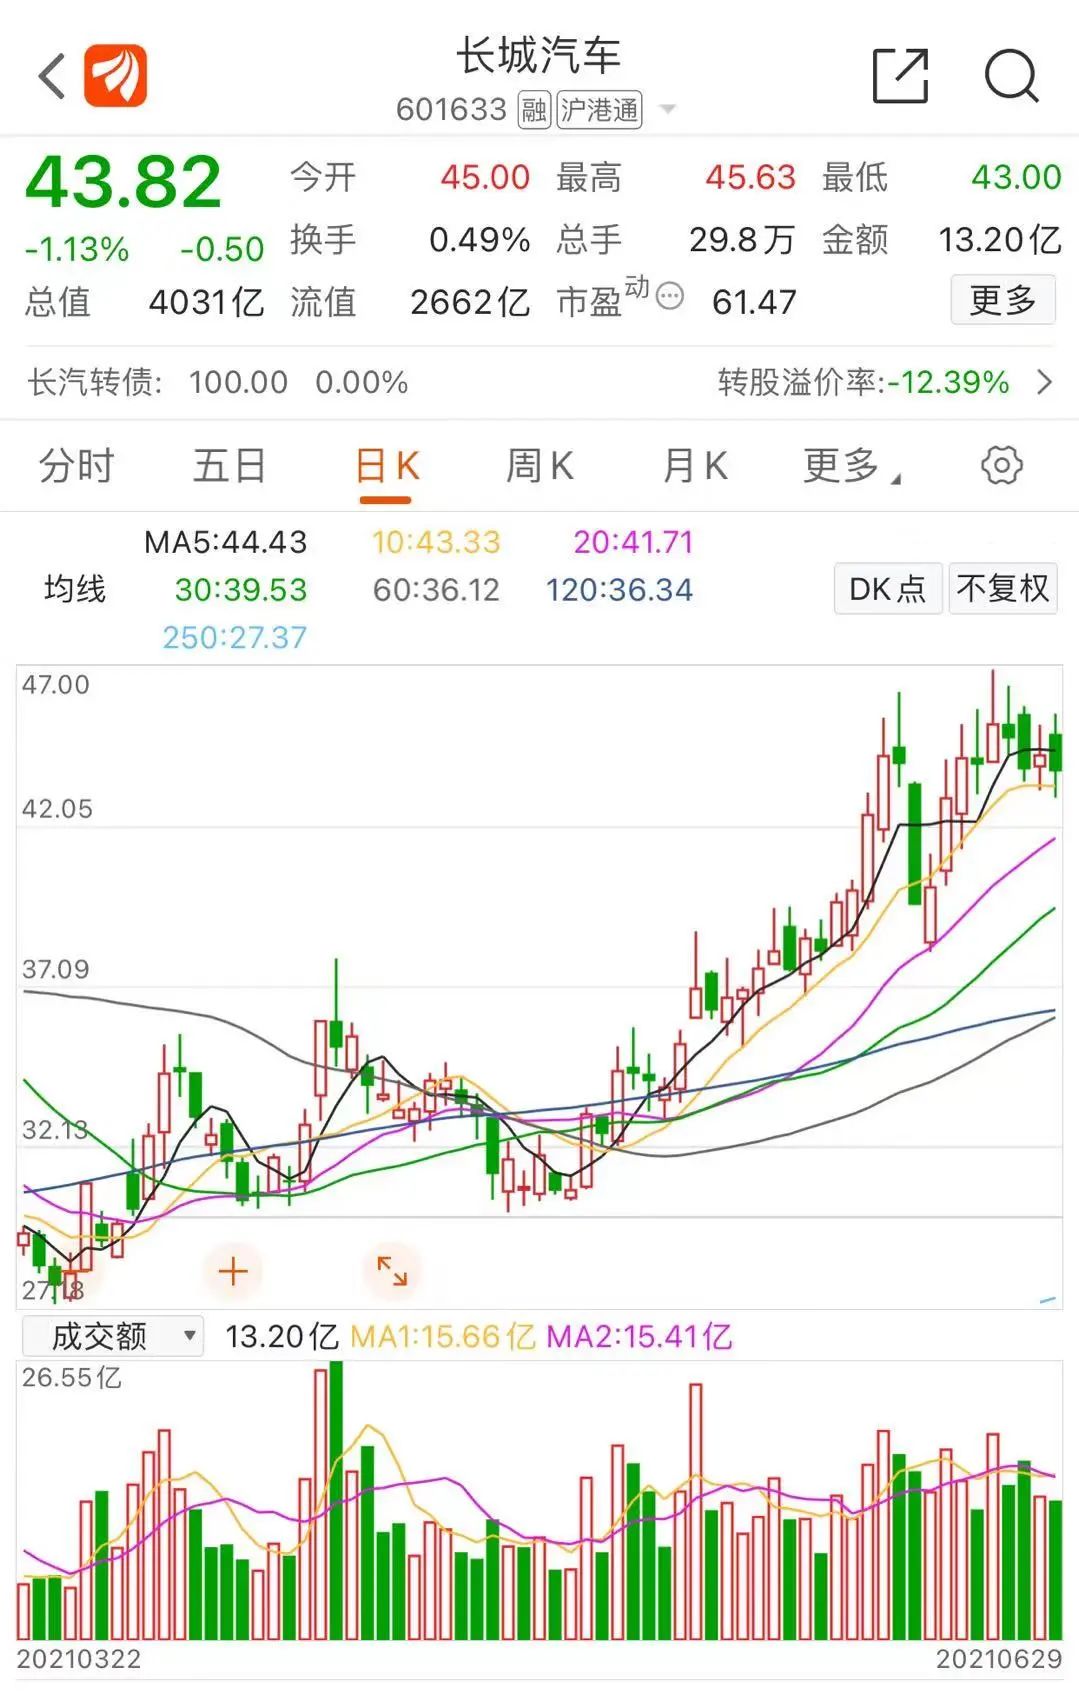This screenshot has width=1079, height=1695.
Task: Open the 长汽转债 convertible bond row chevron
Action: coord(1045,382)
